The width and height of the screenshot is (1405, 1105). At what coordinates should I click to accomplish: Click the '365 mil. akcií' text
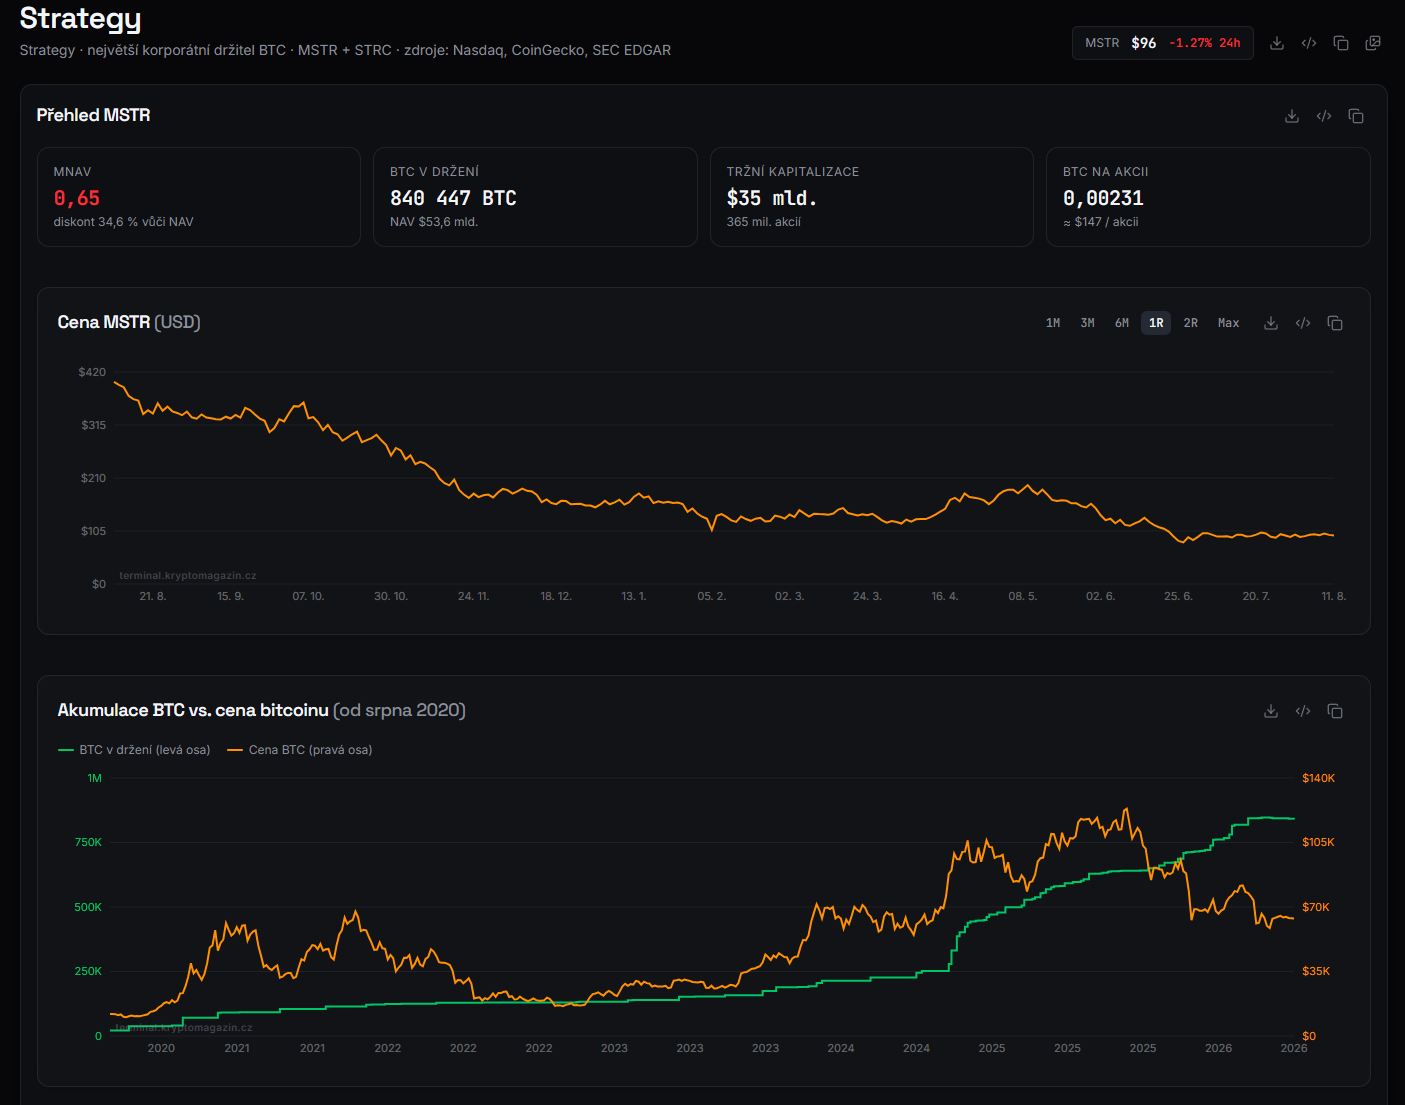[764, 222]
